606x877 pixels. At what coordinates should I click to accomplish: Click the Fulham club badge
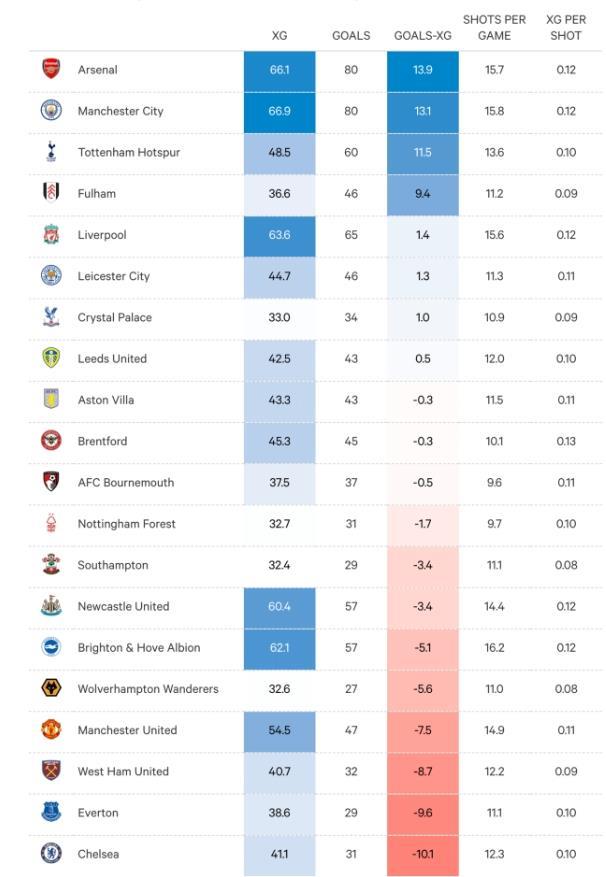[x=51, y=192]
